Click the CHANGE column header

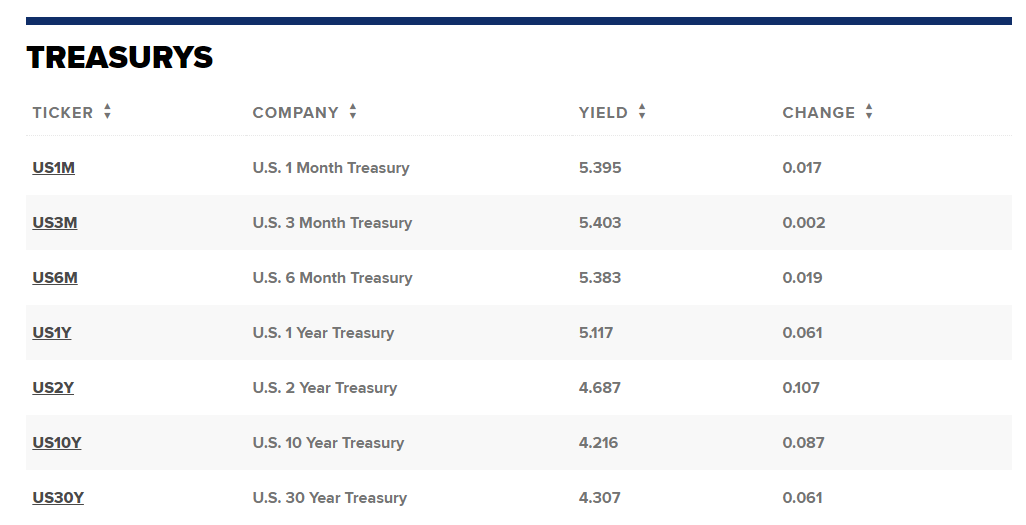[x=818, y=113]
